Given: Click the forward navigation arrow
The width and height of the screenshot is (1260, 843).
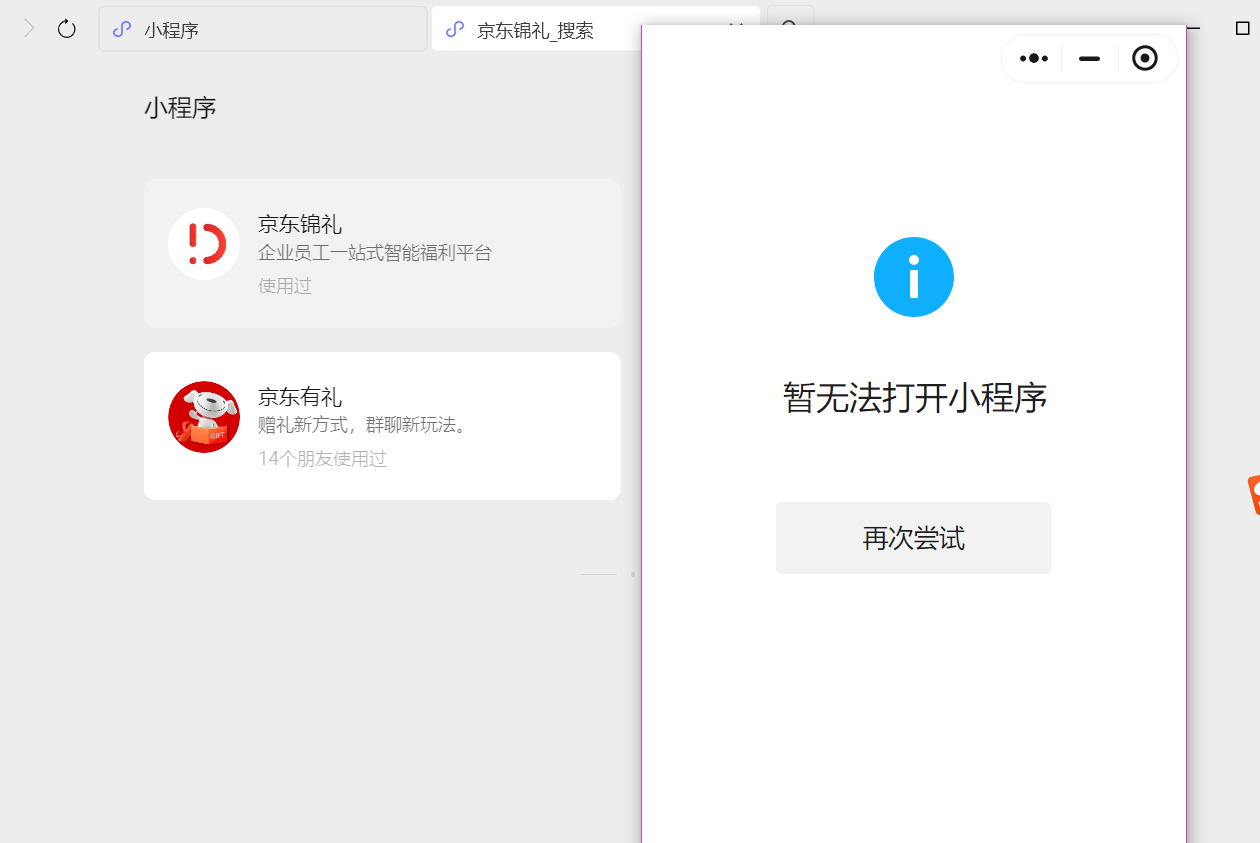Looking at the screenshot, I should (29, 29).
